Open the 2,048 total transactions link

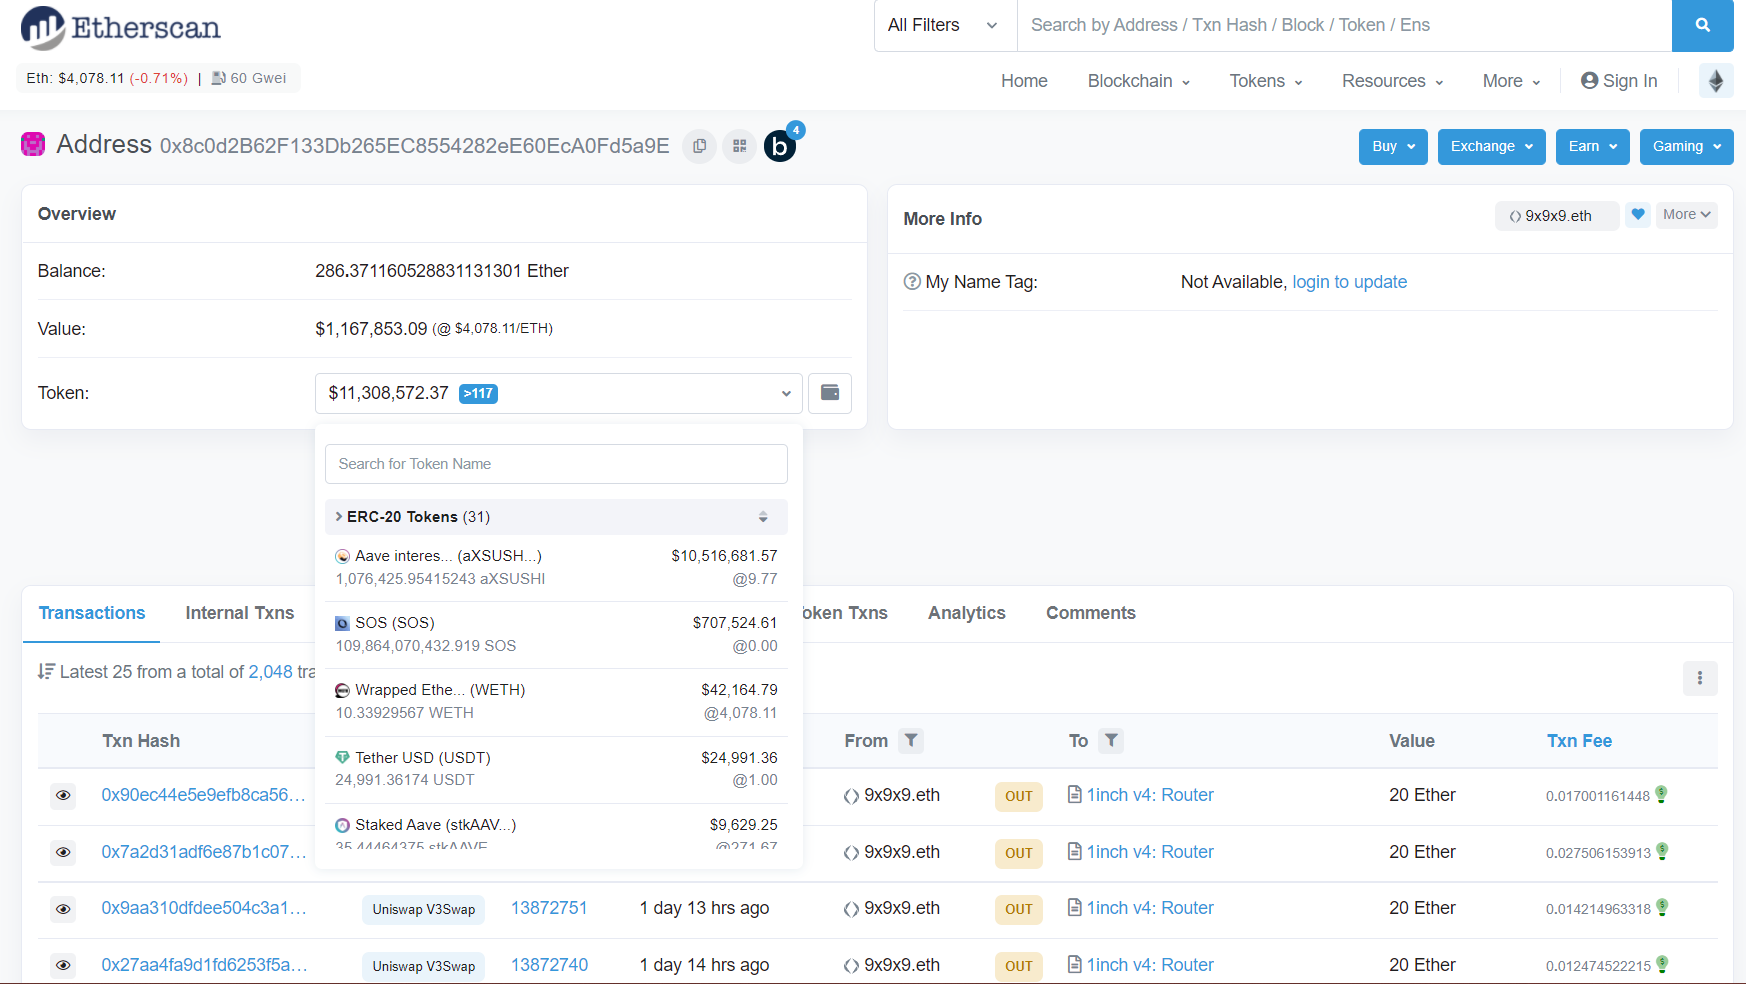(x=270, y=672)
